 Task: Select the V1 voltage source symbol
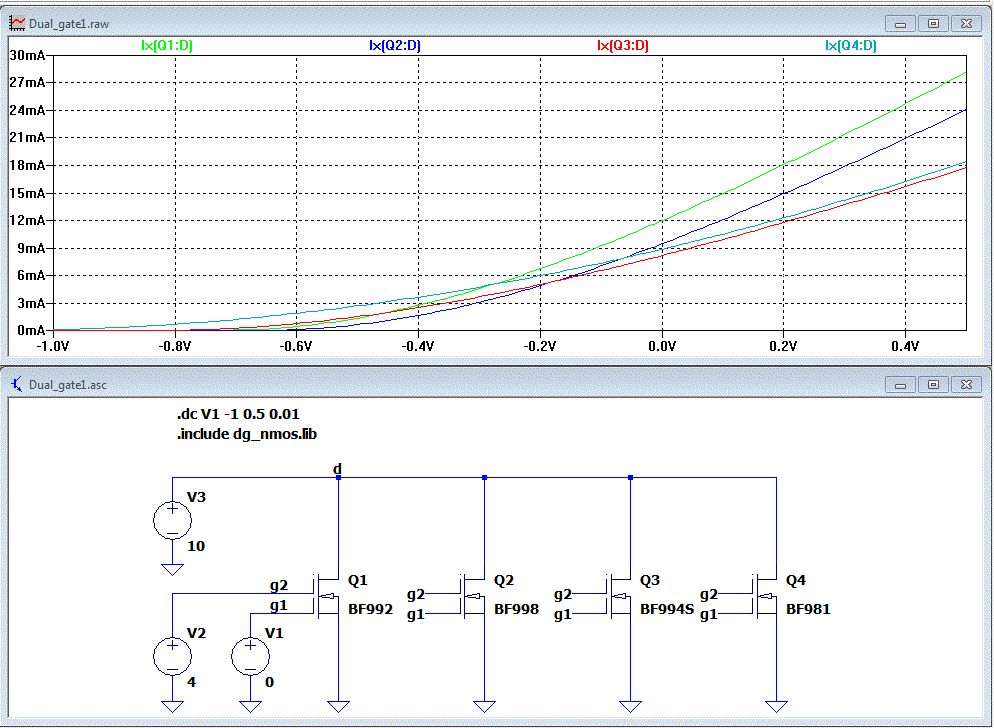tap(250, 656)
